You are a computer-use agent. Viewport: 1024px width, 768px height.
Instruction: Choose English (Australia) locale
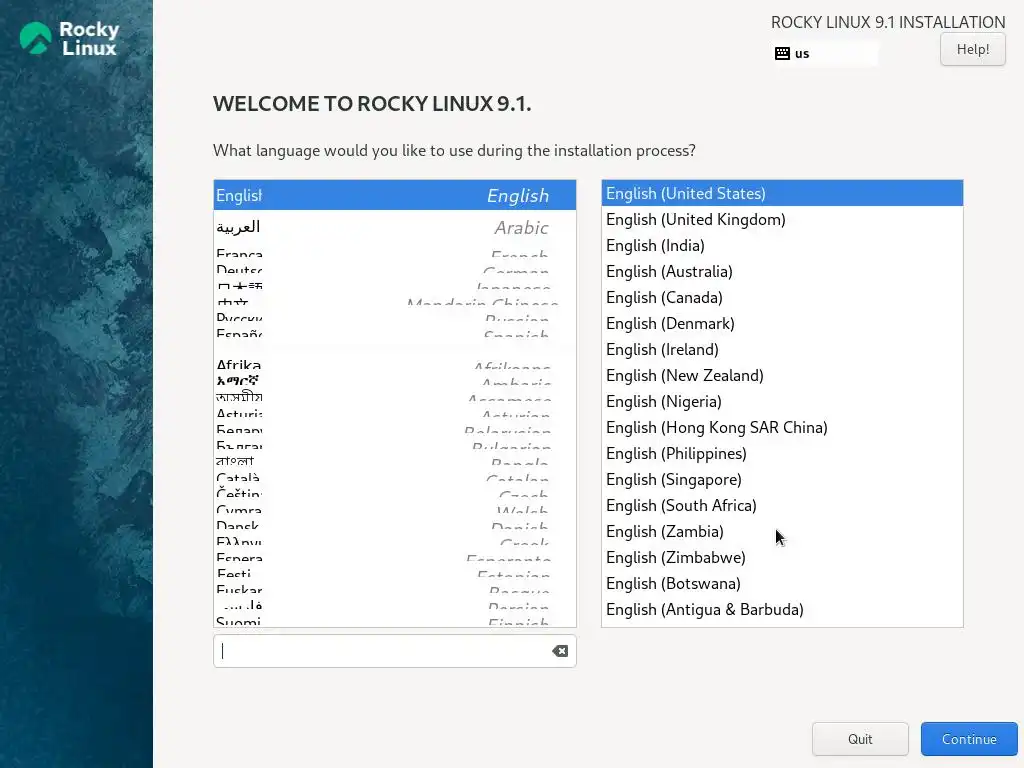[x=782, y=272]
